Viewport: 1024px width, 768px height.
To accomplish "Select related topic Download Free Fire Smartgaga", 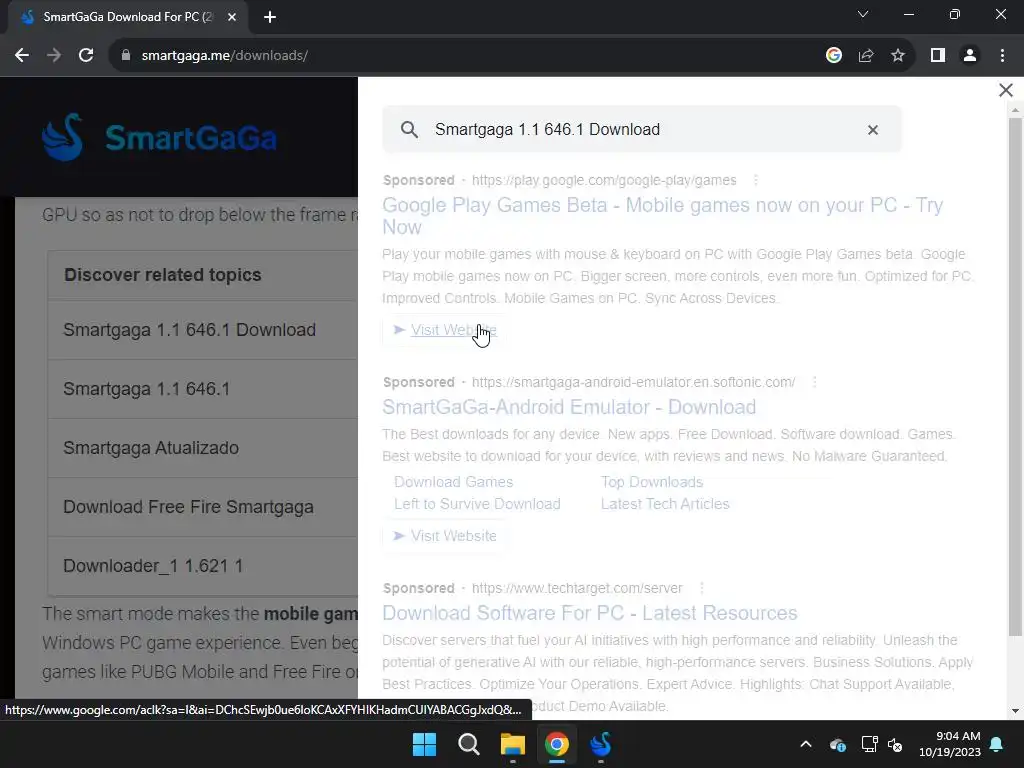I will pyautogui.click(x=203, y=507).
